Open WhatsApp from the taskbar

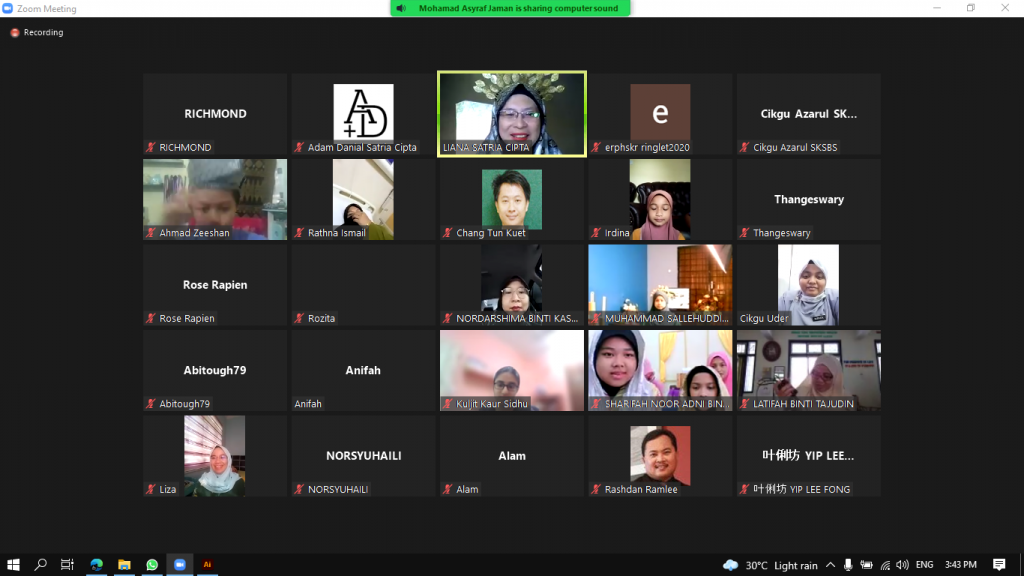click(151, 565)
